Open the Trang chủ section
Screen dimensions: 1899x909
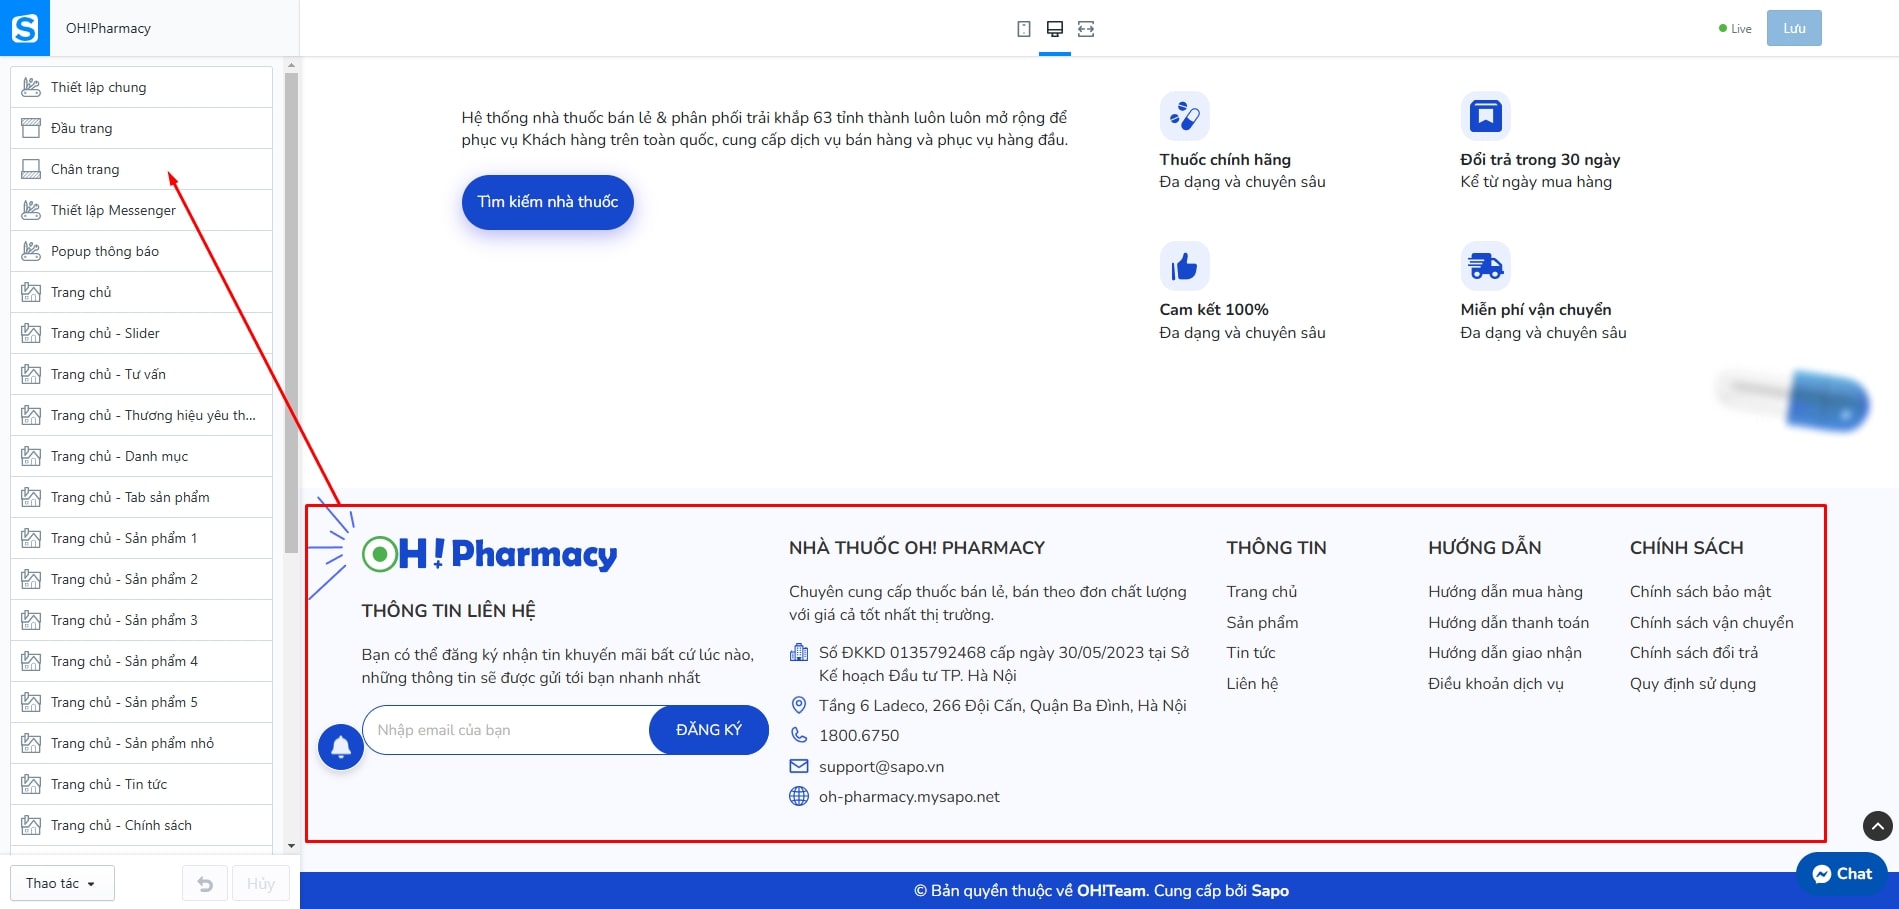pyautogui.click(x=141, y=292)
